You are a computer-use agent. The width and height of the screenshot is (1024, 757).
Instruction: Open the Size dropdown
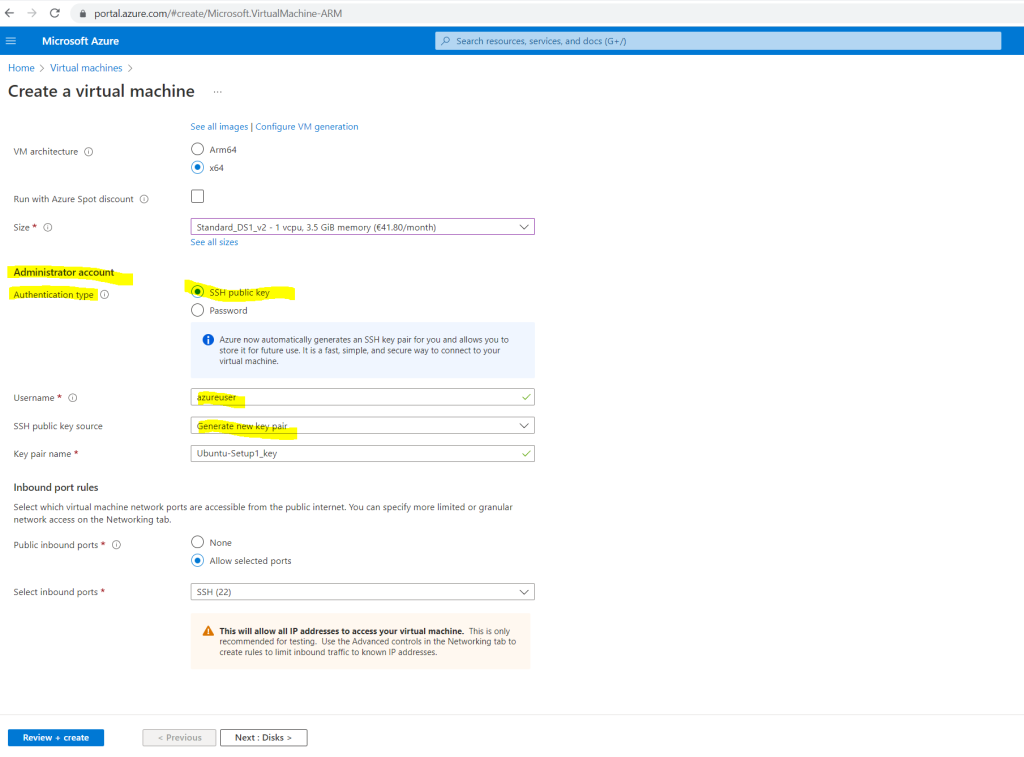(362, 227)
